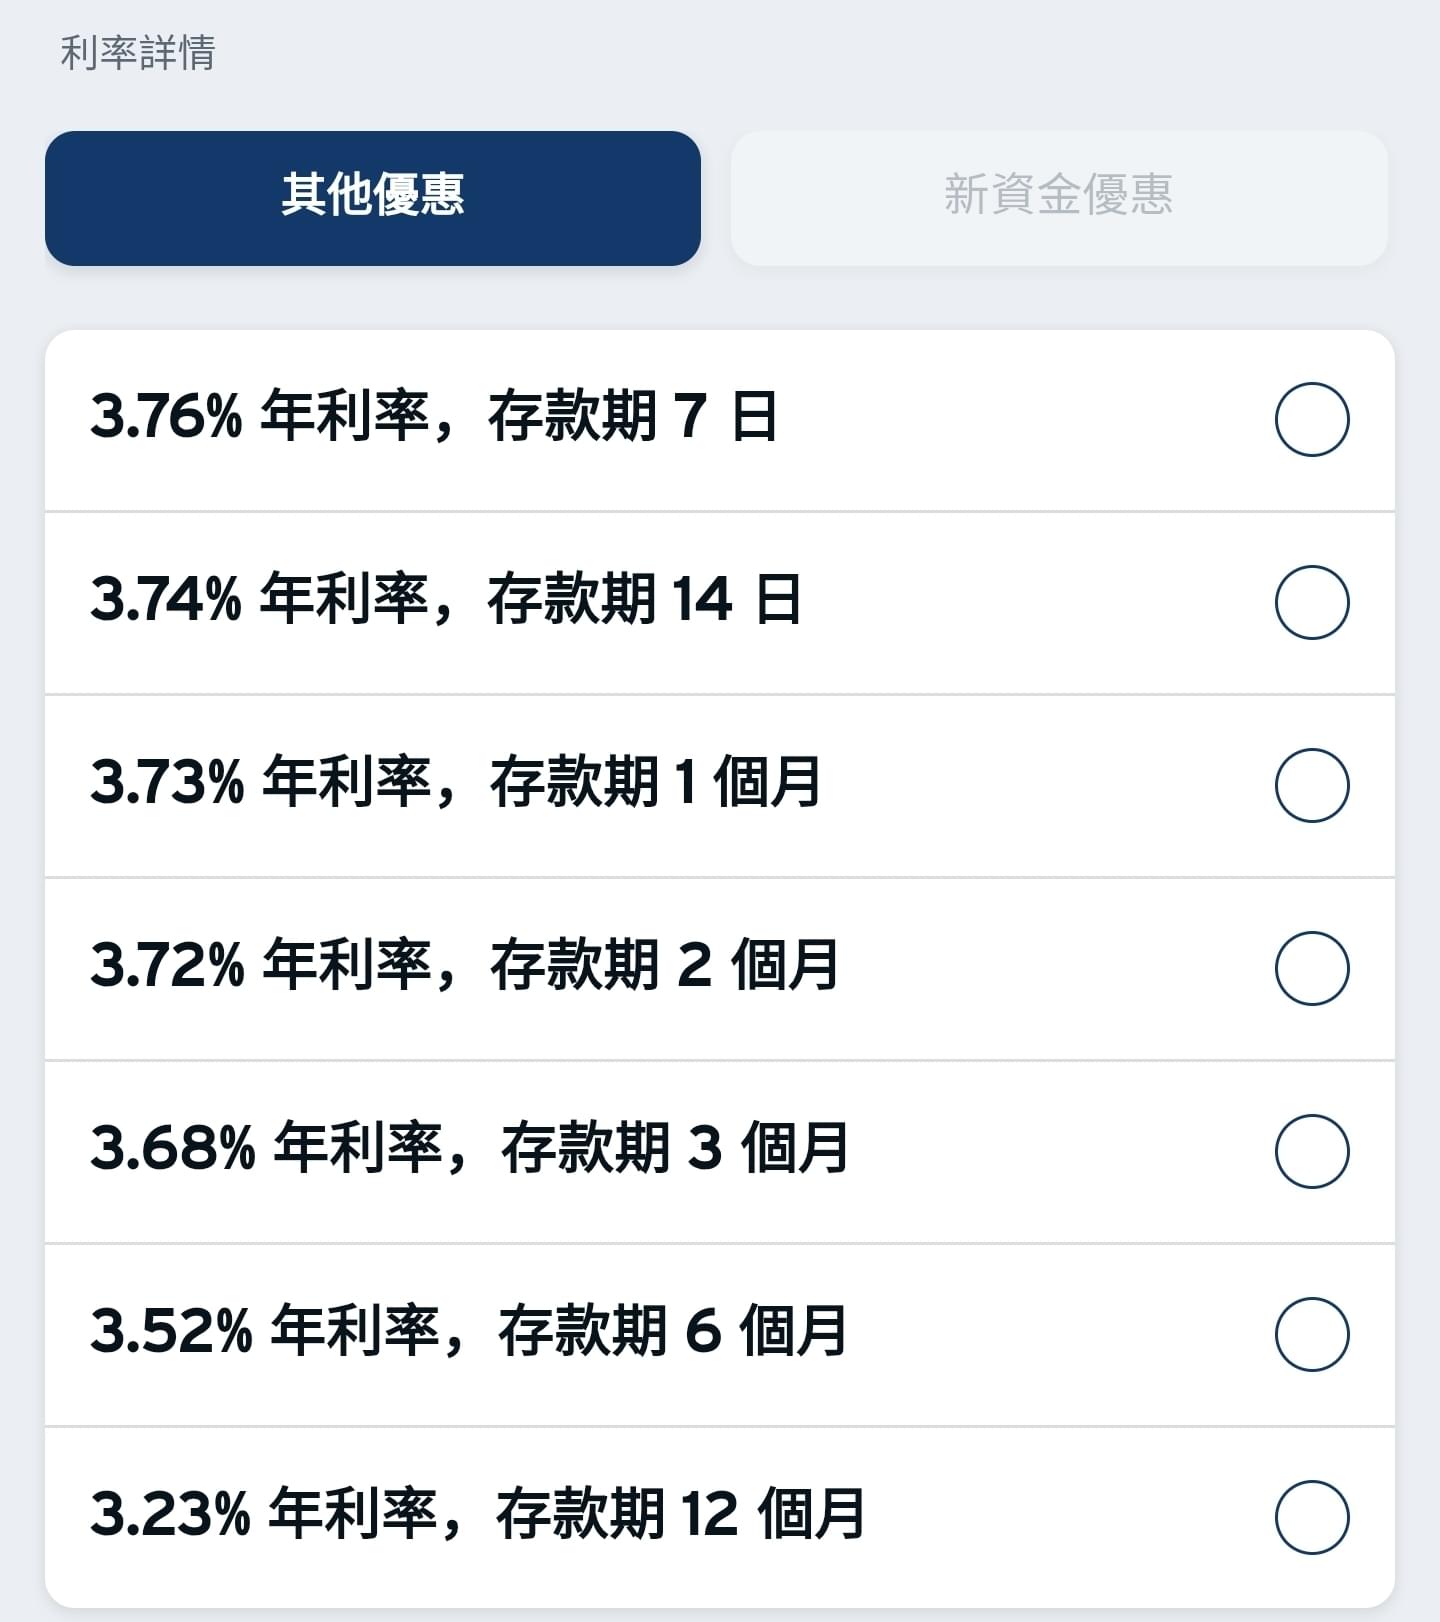Viewport: 1440px width, 1622px height.
Task: Select the 2 個月 deposit radio button
Action: [1312, 968]
